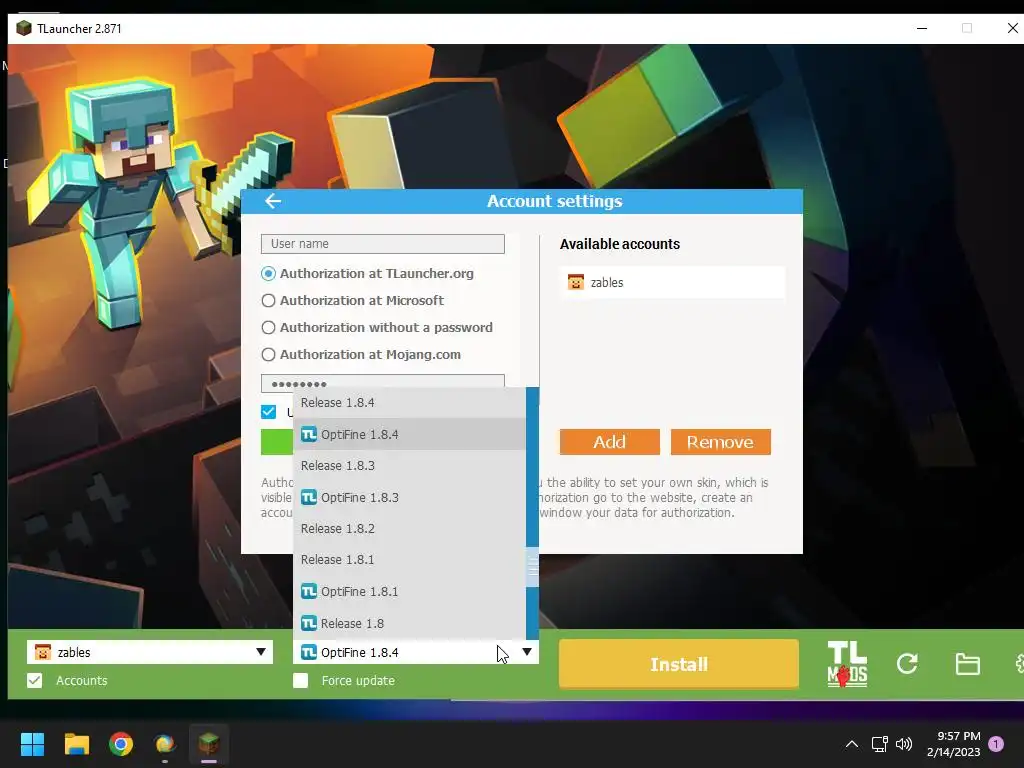The width and height of the screenshot is (1024, 768).
Task: Click the Remove account button
Action: tap(720, 442)
